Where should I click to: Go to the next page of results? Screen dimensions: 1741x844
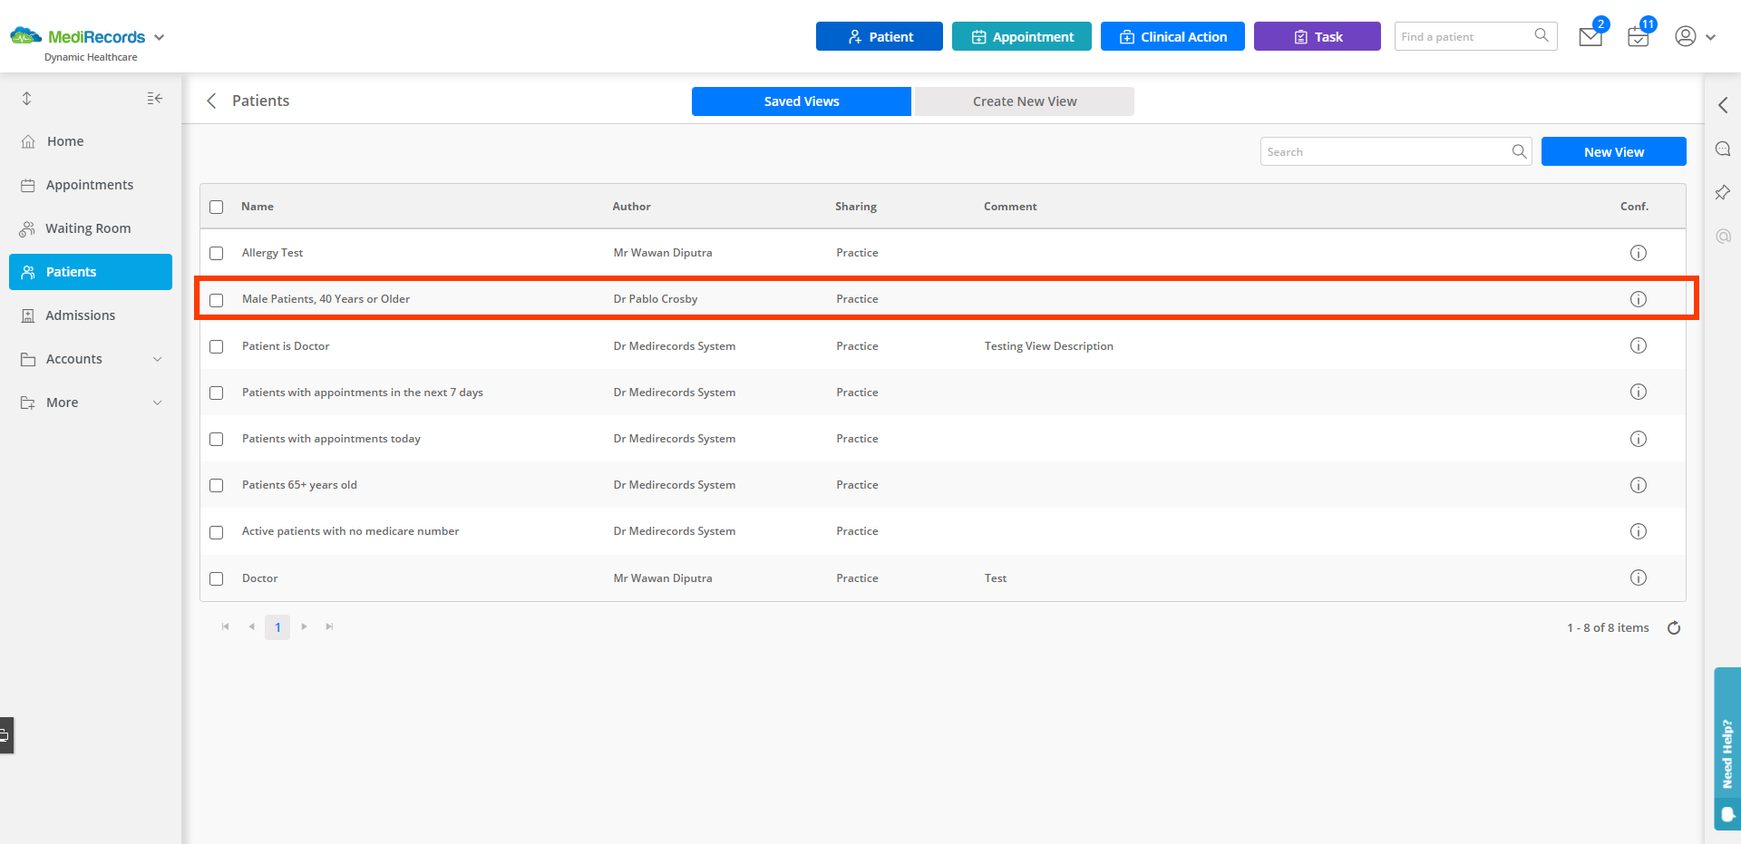(304, 627)
